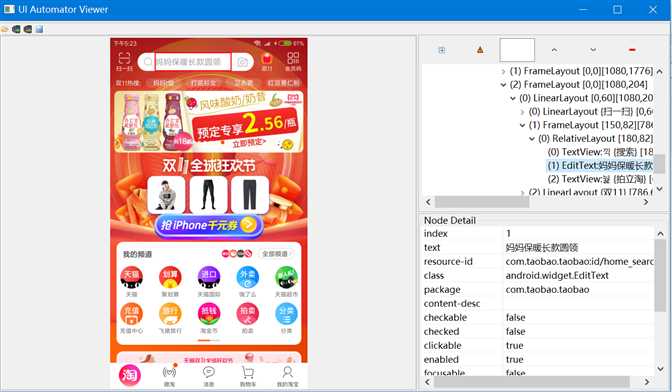Screen dimensions: 672x392
Task: Click Node Detail horizontal scrollbar thumb
Action: [x=532, y=381]
